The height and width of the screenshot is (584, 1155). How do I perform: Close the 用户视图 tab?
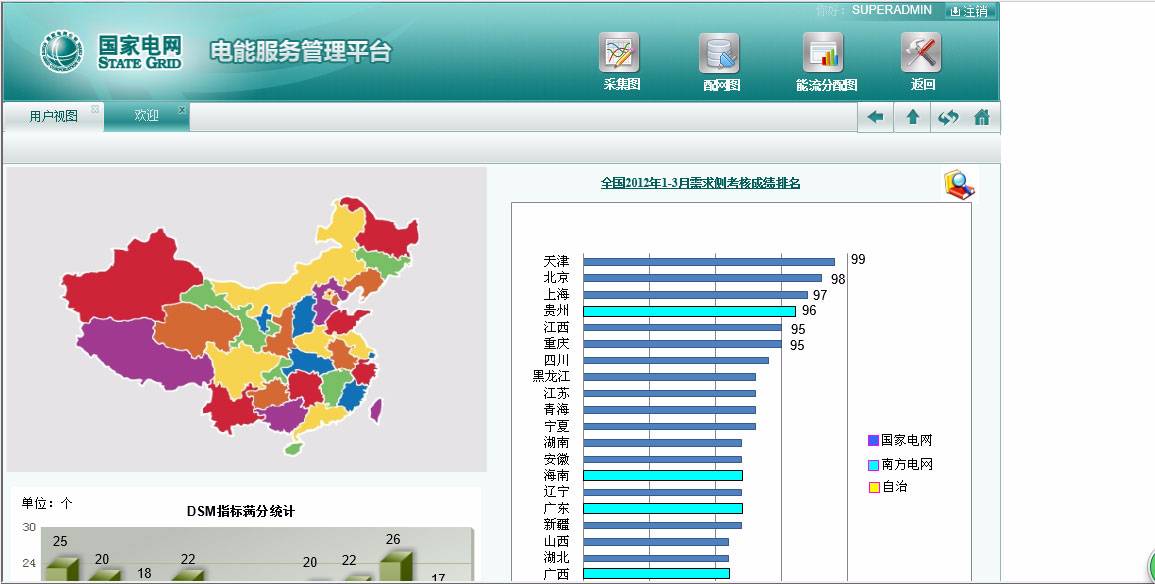95,109
